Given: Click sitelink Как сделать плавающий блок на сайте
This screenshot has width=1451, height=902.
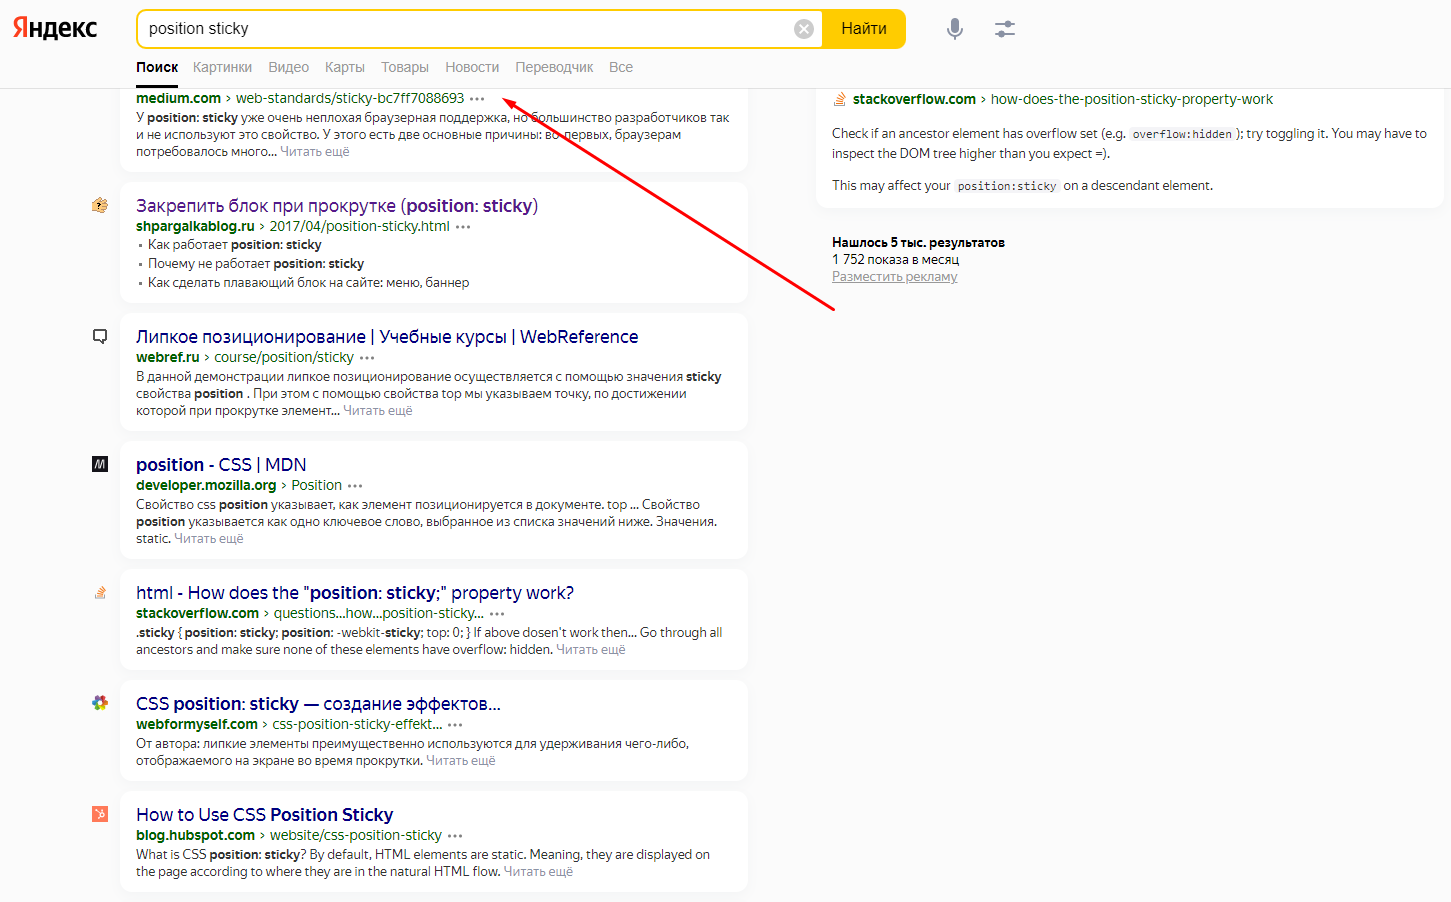Looking at the screenshot, I should 308,283.
